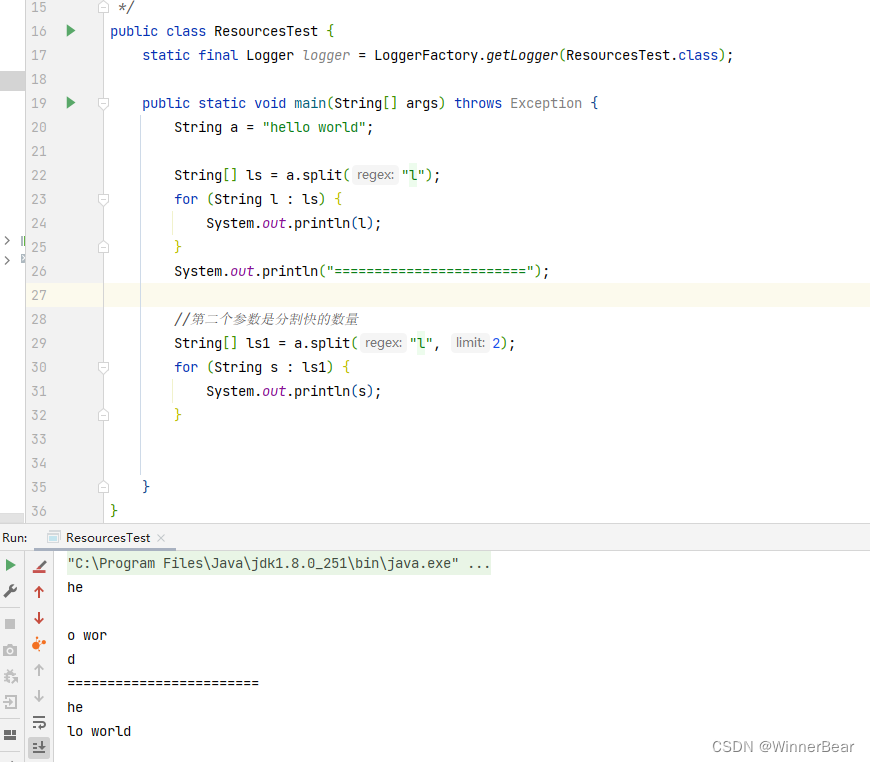Image resolution: width=870 pixels, height=762 pixels.
Task: Toggle scroll to end of console
Action: tap(39, 748)
